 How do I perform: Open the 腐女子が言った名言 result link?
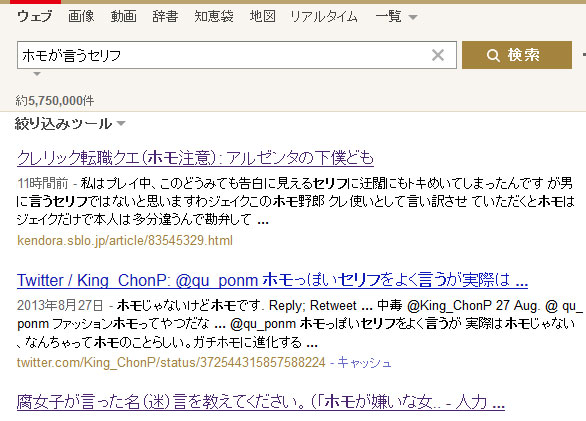click(261, 402)
